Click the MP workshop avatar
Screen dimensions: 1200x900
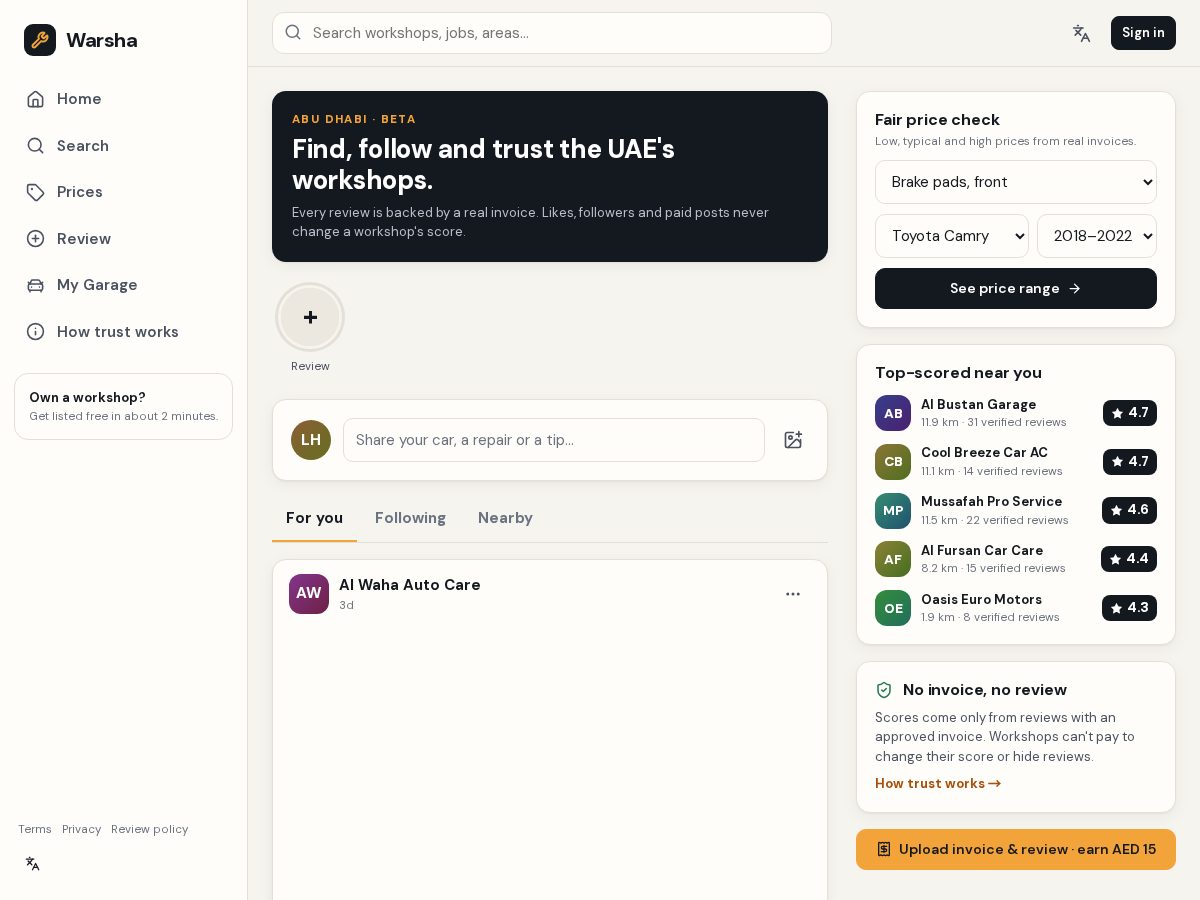(893, 511)
